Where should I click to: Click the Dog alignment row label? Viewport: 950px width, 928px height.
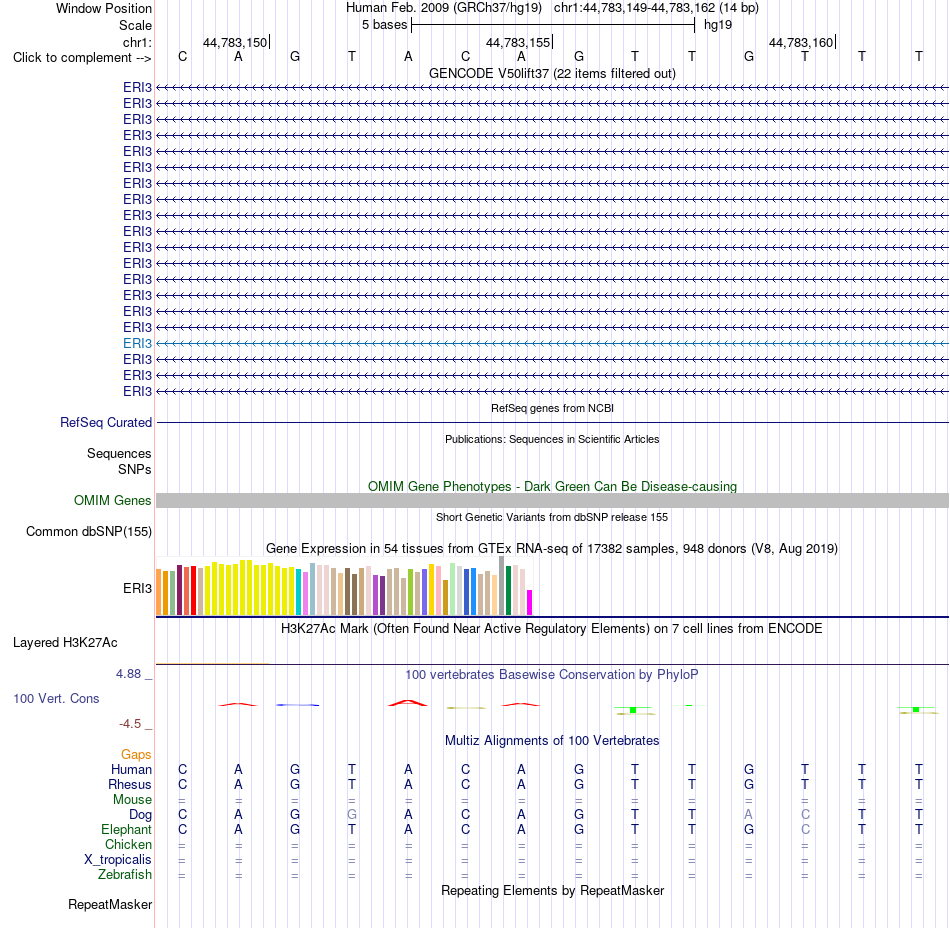pos(141,815)
